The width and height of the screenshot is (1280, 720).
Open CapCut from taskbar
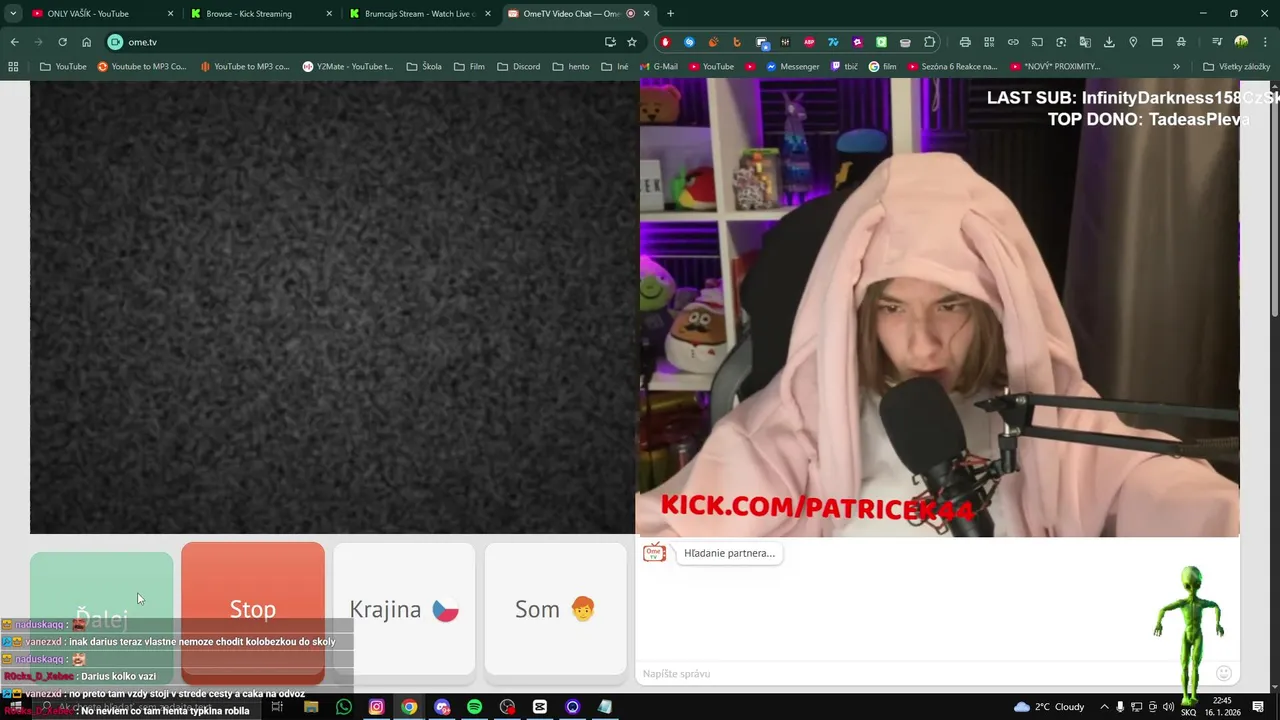pos(540,707)
